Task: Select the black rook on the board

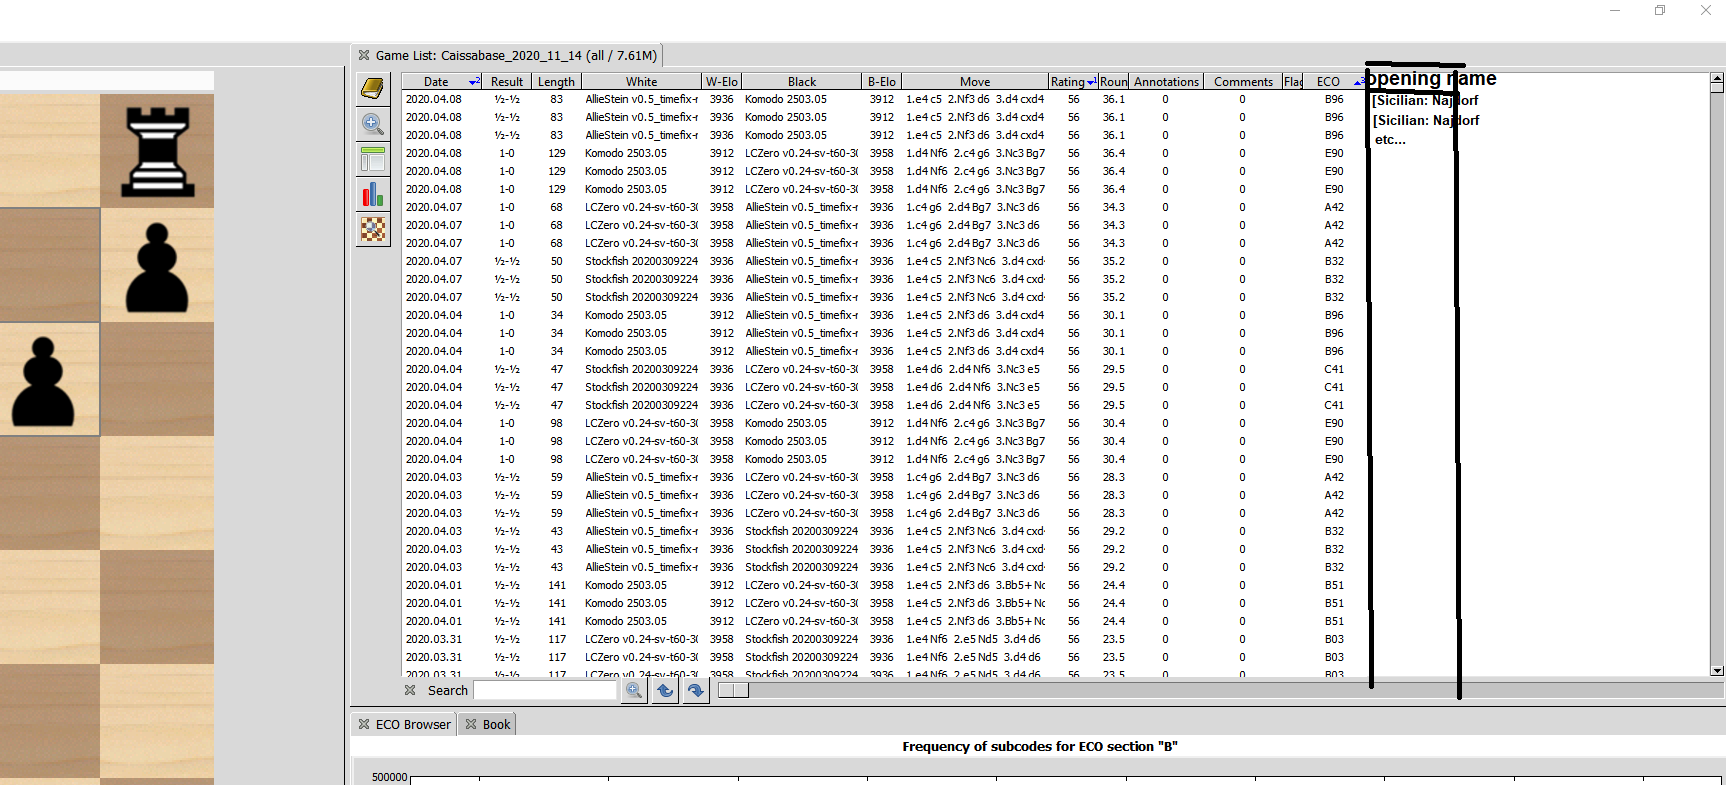Action: (157, 151)
